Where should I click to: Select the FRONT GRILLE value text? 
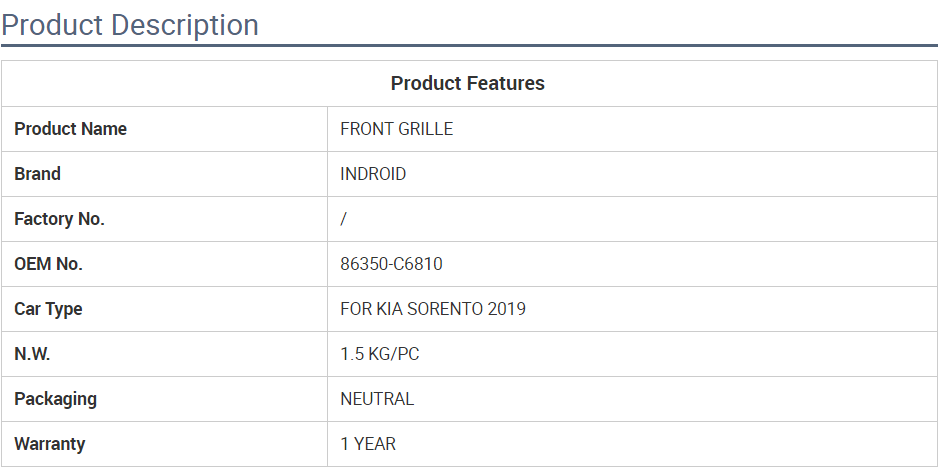click(x=396, y=129)
